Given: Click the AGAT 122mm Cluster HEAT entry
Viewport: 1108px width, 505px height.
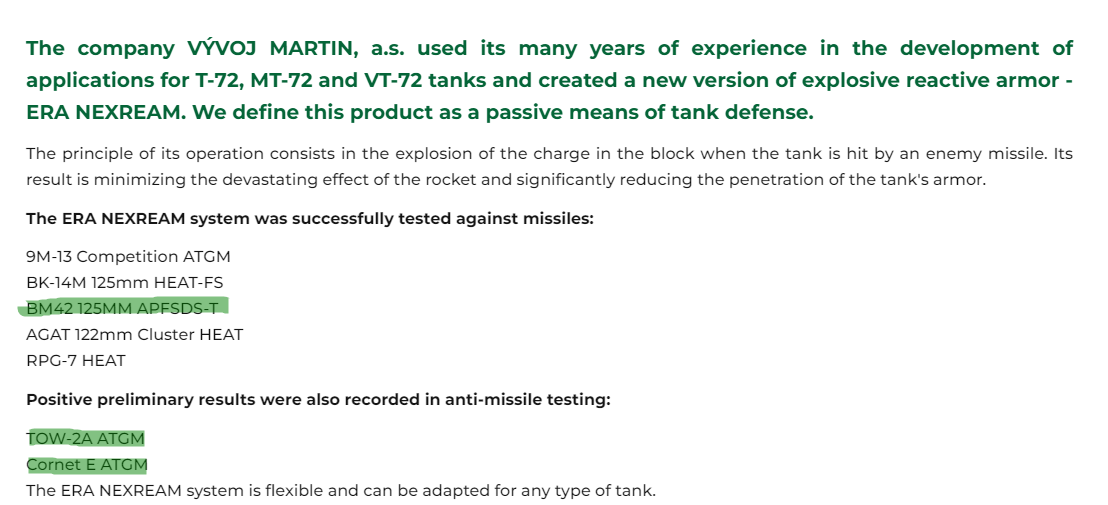Looking at the screenshot, I should pos(135,334).
